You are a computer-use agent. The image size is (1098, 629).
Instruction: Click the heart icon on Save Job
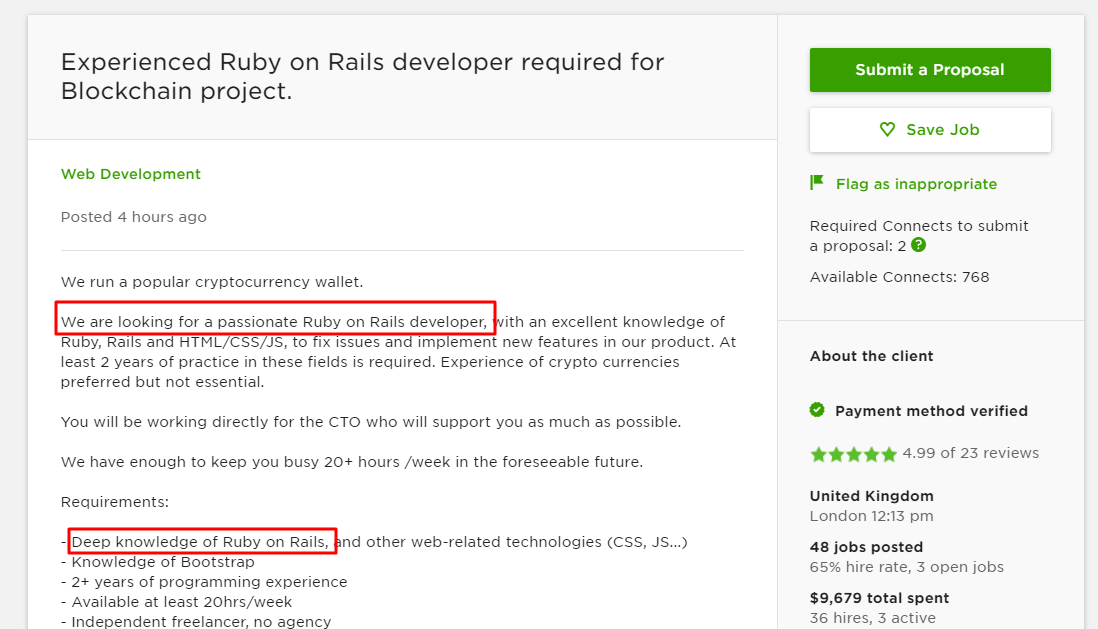coord(887,130)
